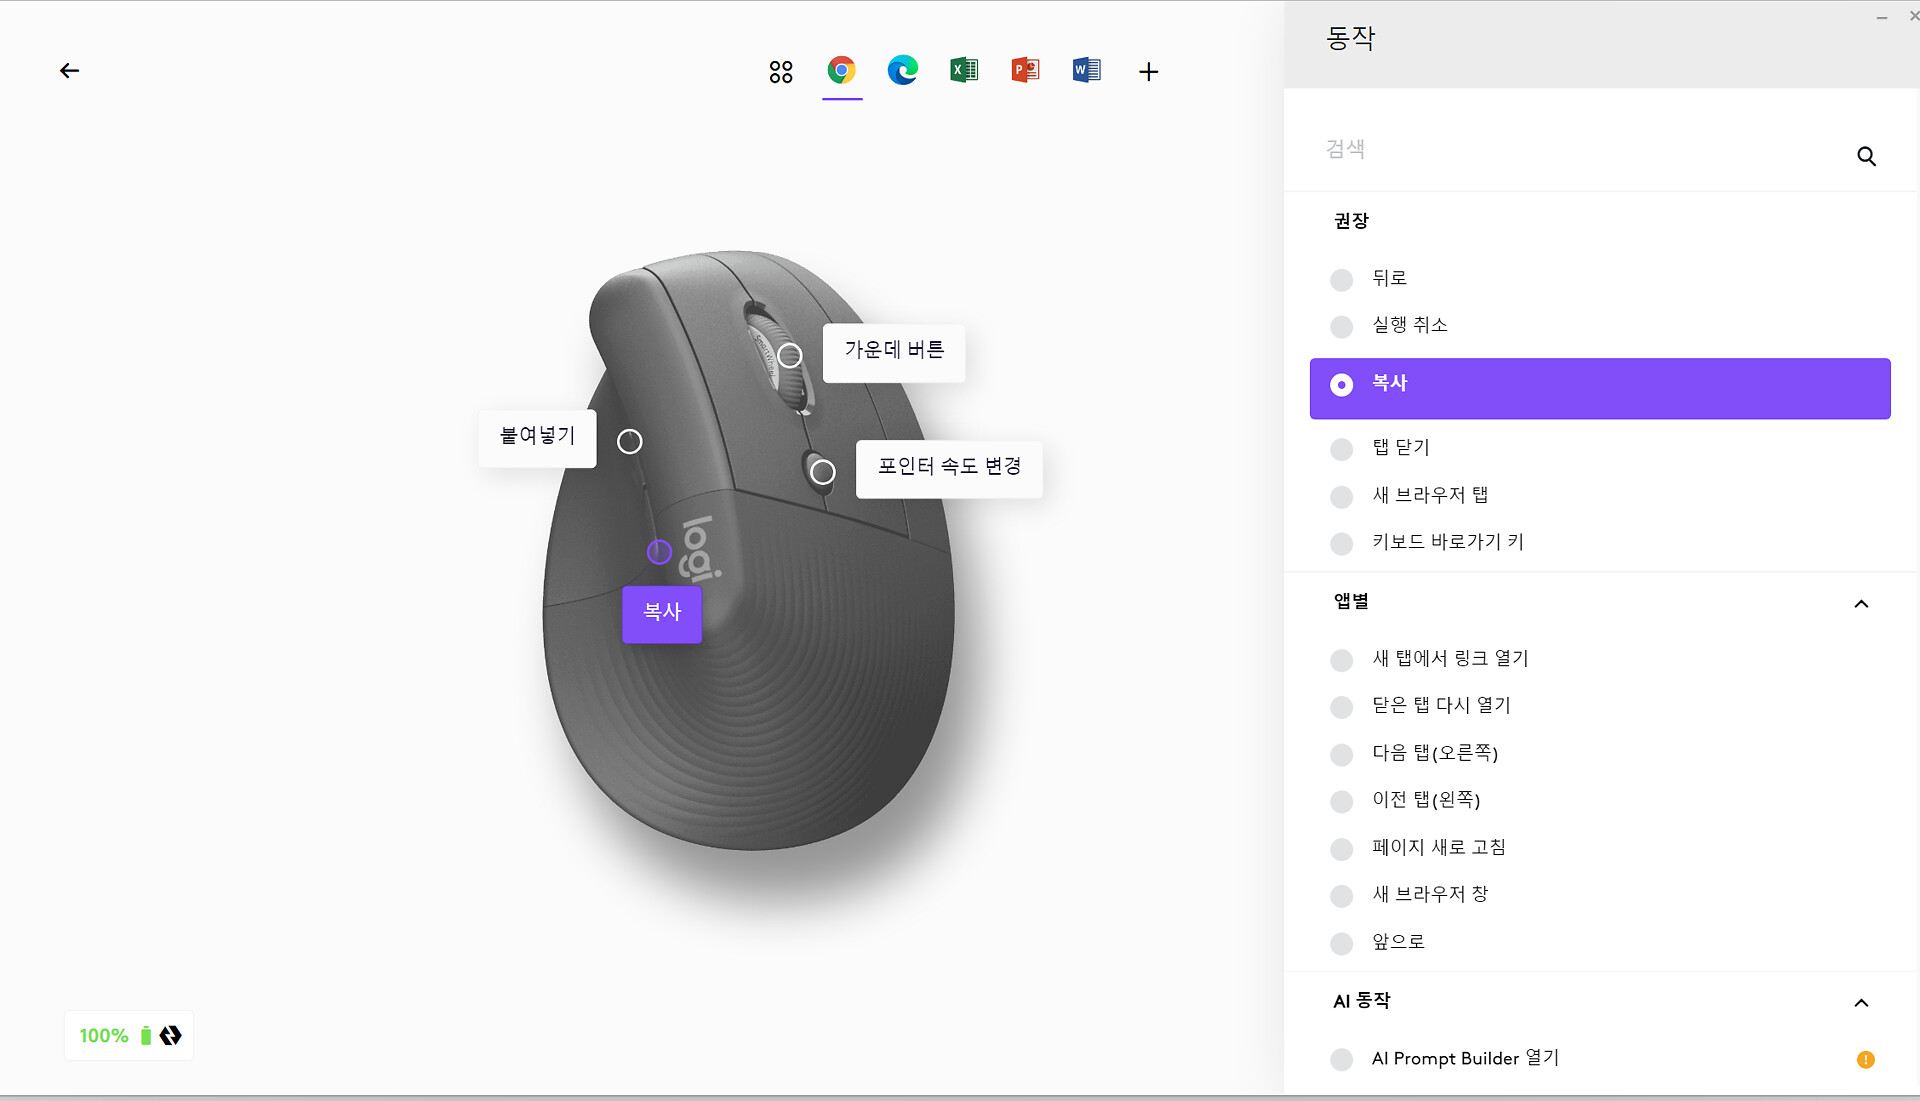
Task: Choose the 탭 닫기 action
Action: [1400, 448]
